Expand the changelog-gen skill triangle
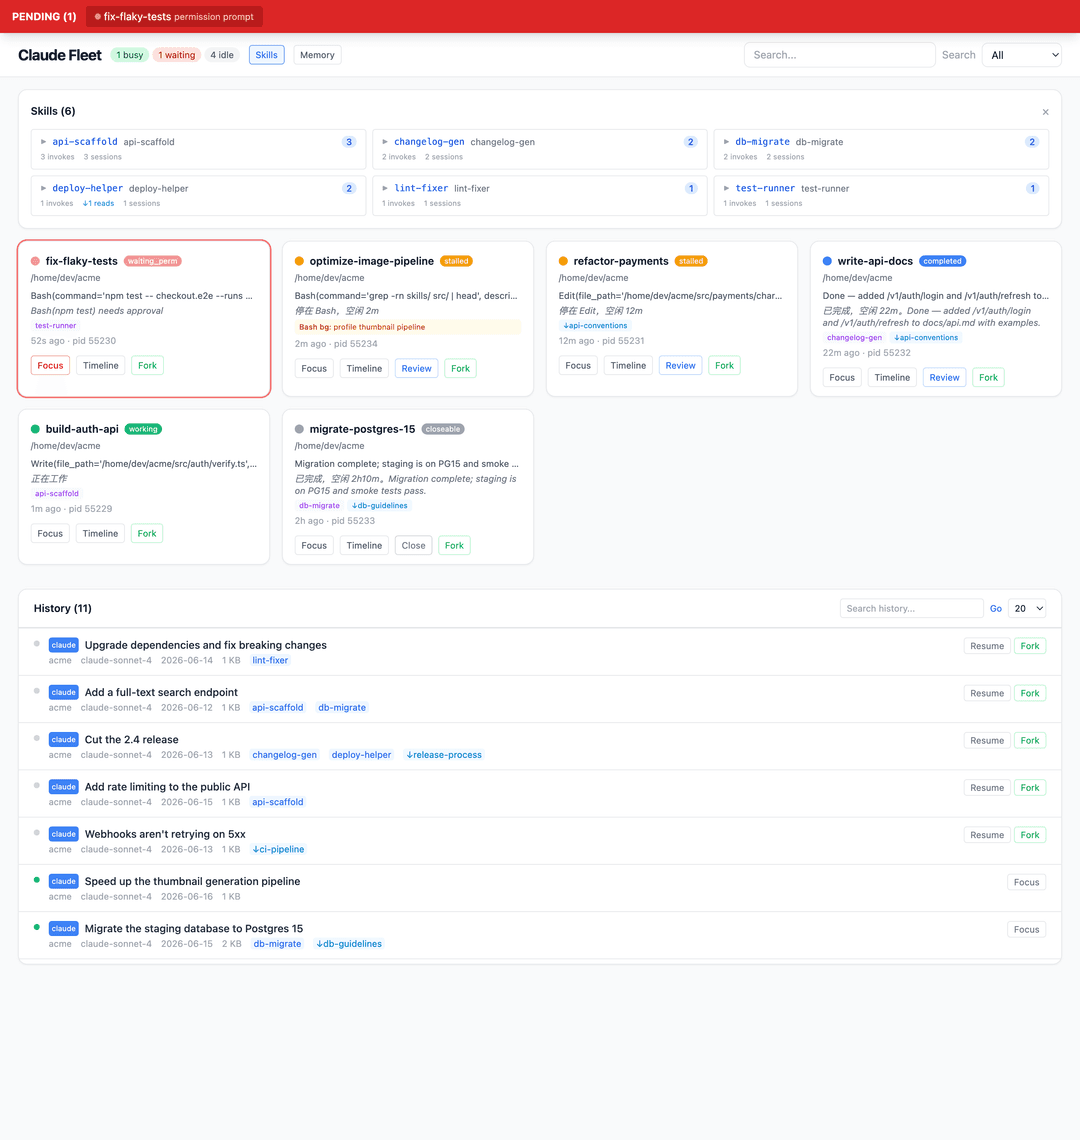 pos(385,142)
